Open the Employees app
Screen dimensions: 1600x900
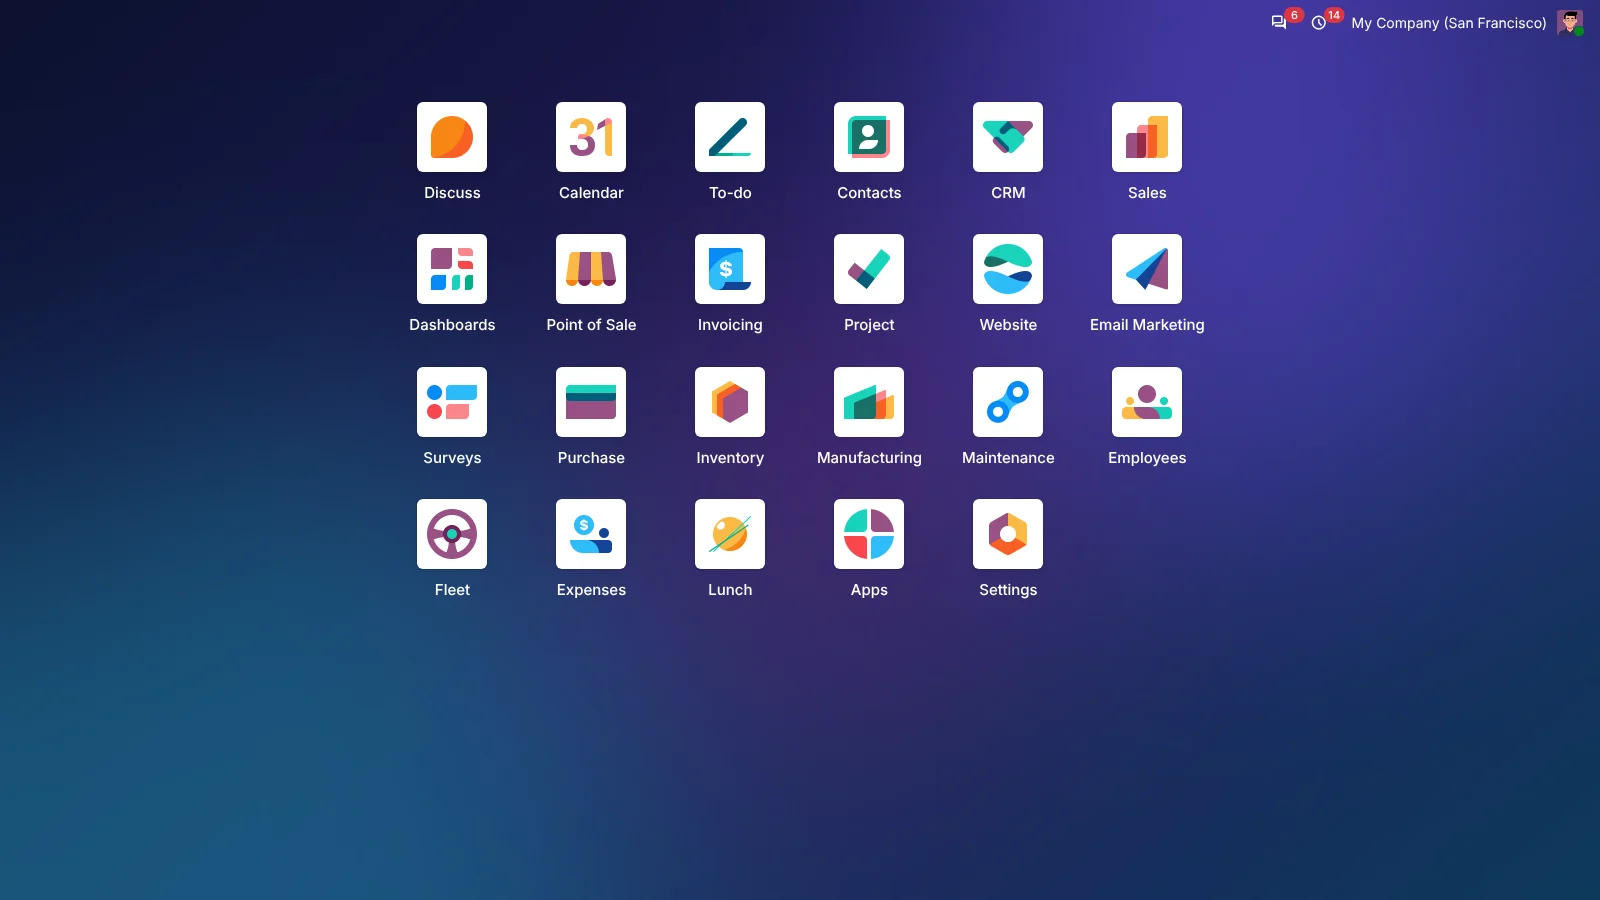pos(1147,402)
